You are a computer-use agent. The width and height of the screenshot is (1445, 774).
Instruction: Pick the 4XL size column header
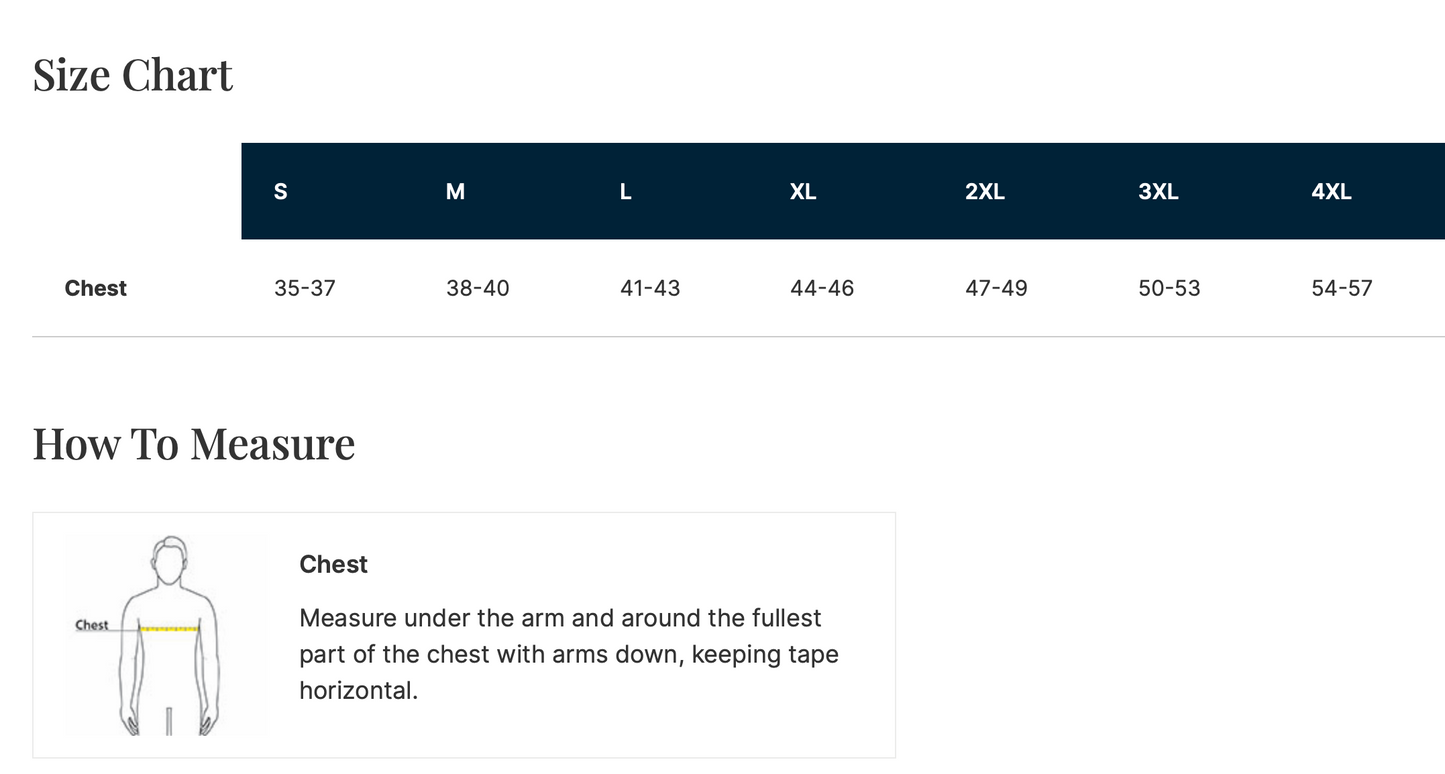pyautogui.click(x=1331, y=191)
